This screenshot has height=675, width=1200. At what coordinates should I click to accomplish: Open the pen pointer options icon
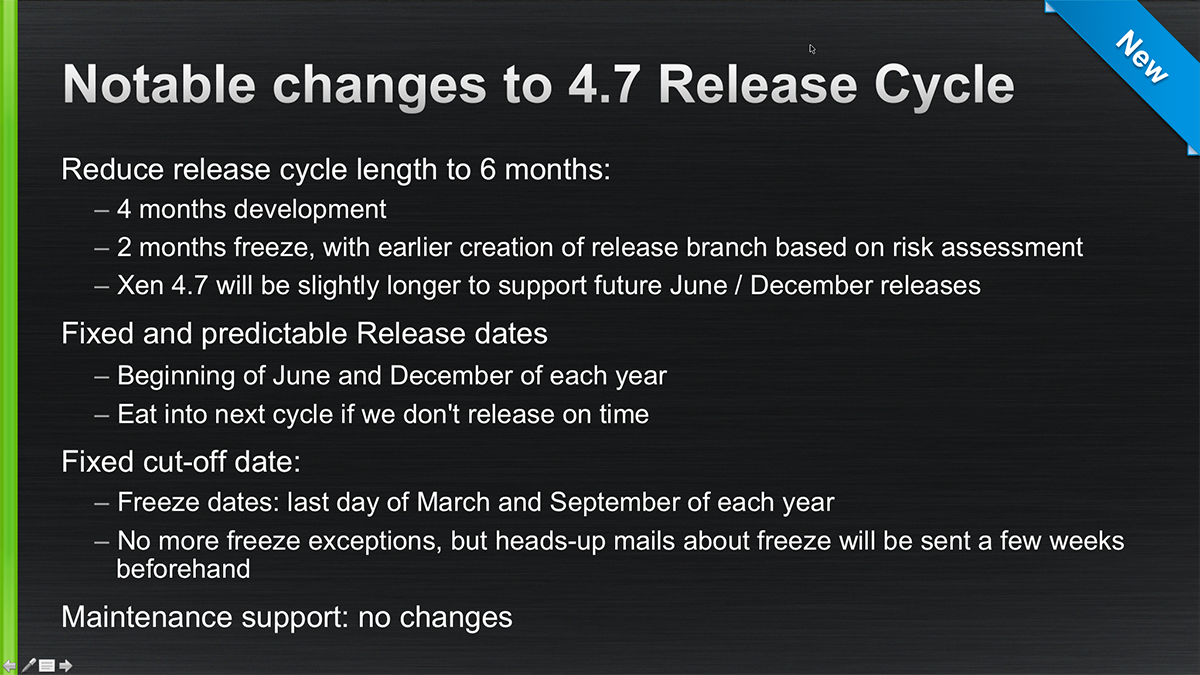(x=28, y=665)
